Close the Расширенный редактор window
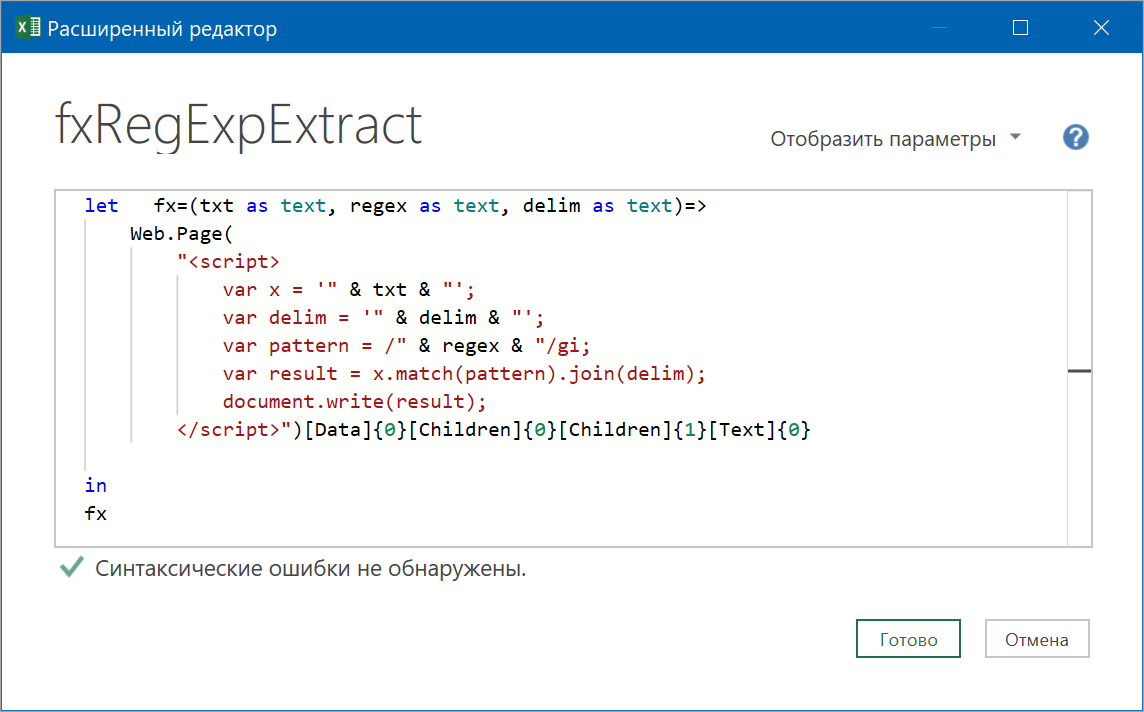The width and height of the screenshot is (1144, 712). (x=1101, y=28)
